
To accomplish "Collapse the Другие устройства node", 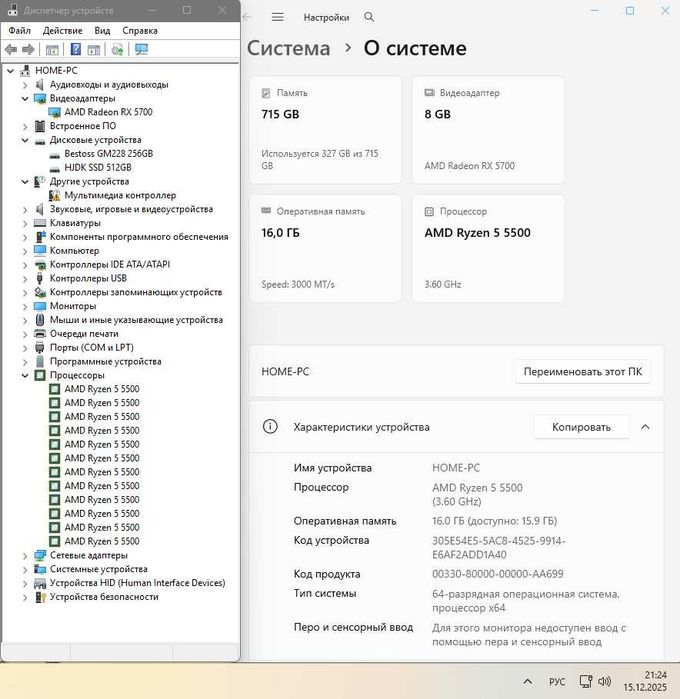I will coord(25,181).
